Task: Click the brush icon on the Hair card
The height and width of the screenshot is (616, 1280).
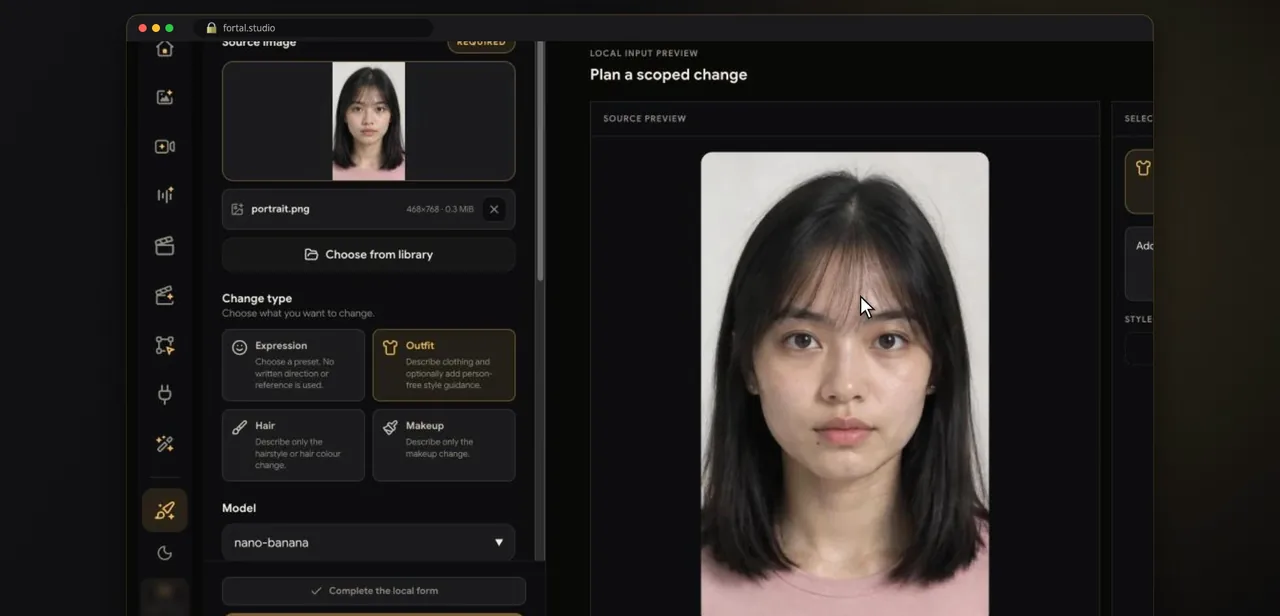Action: pos(239,427)
